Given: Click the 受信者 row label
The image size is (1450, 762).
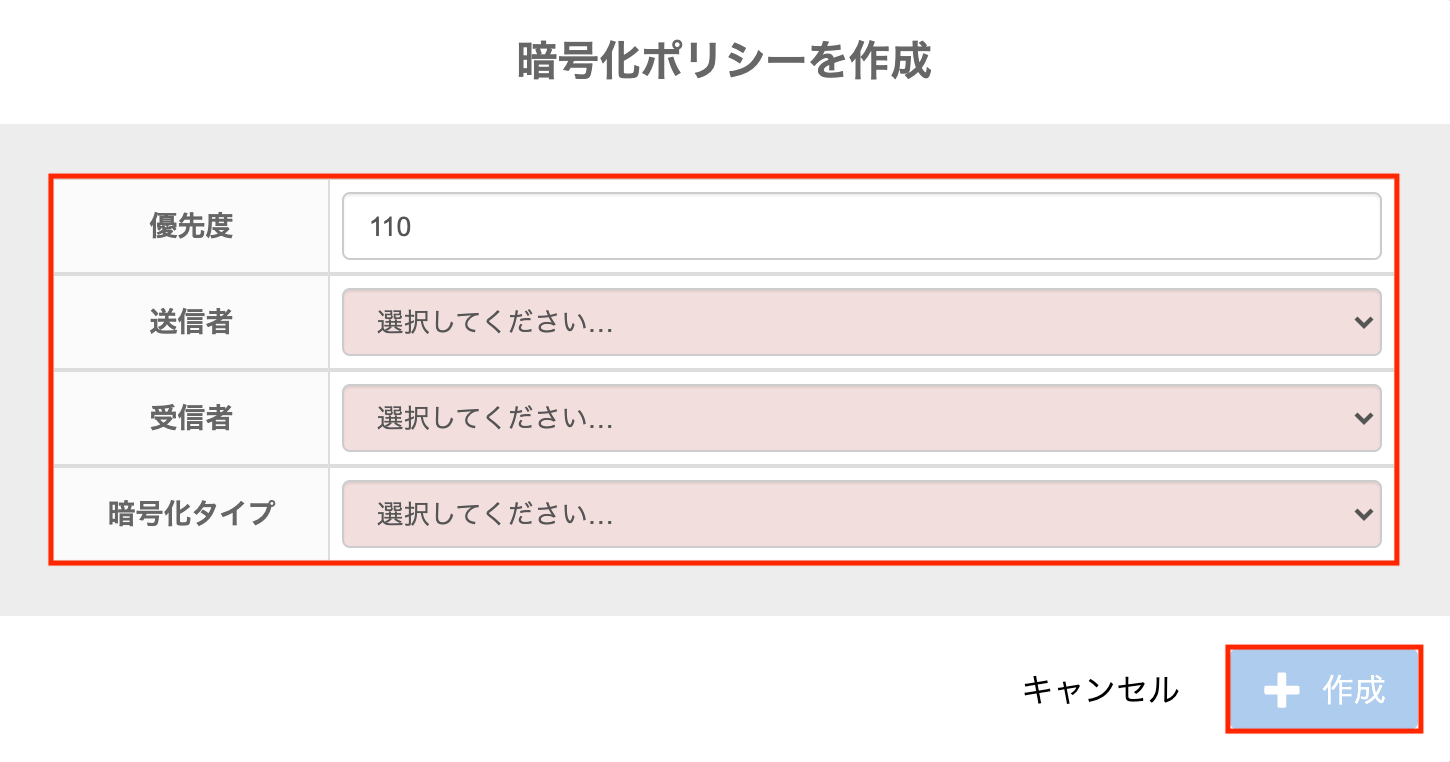Looking at the screenshot, I should 191,418.
